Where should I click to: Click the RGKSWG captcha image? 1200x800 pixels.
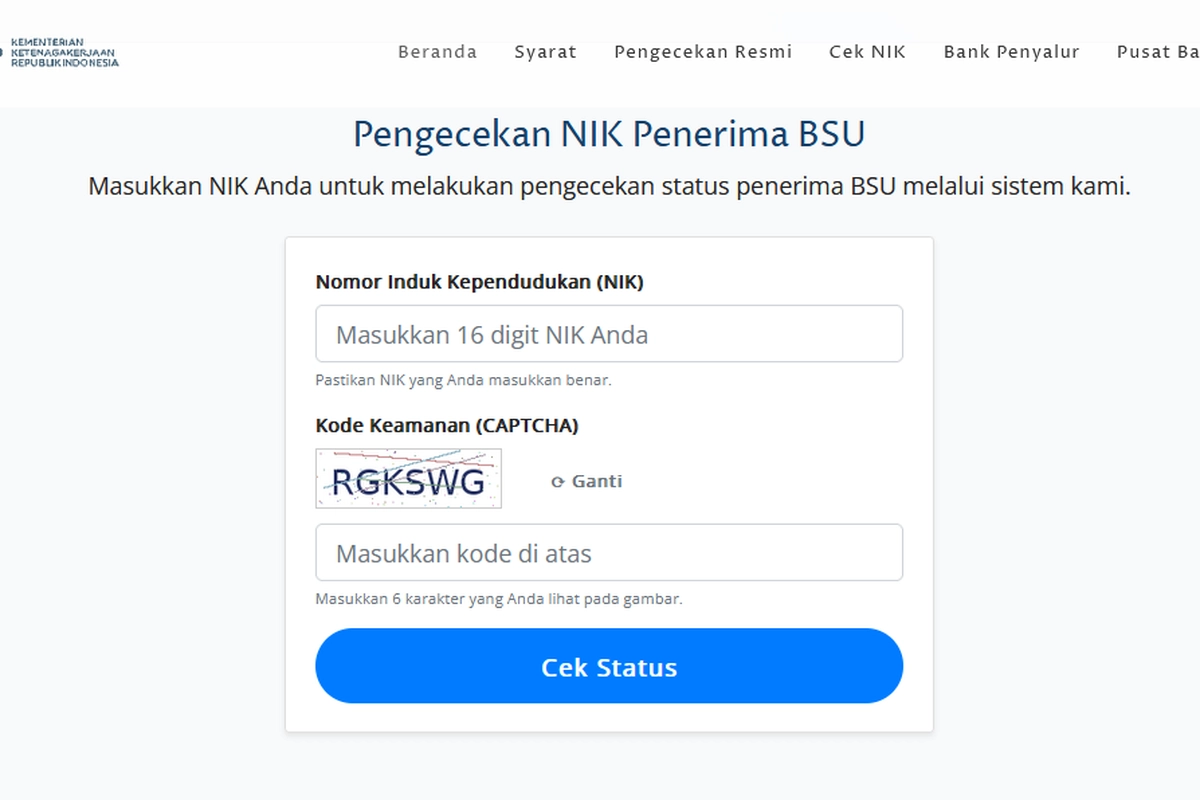point(408,479)
